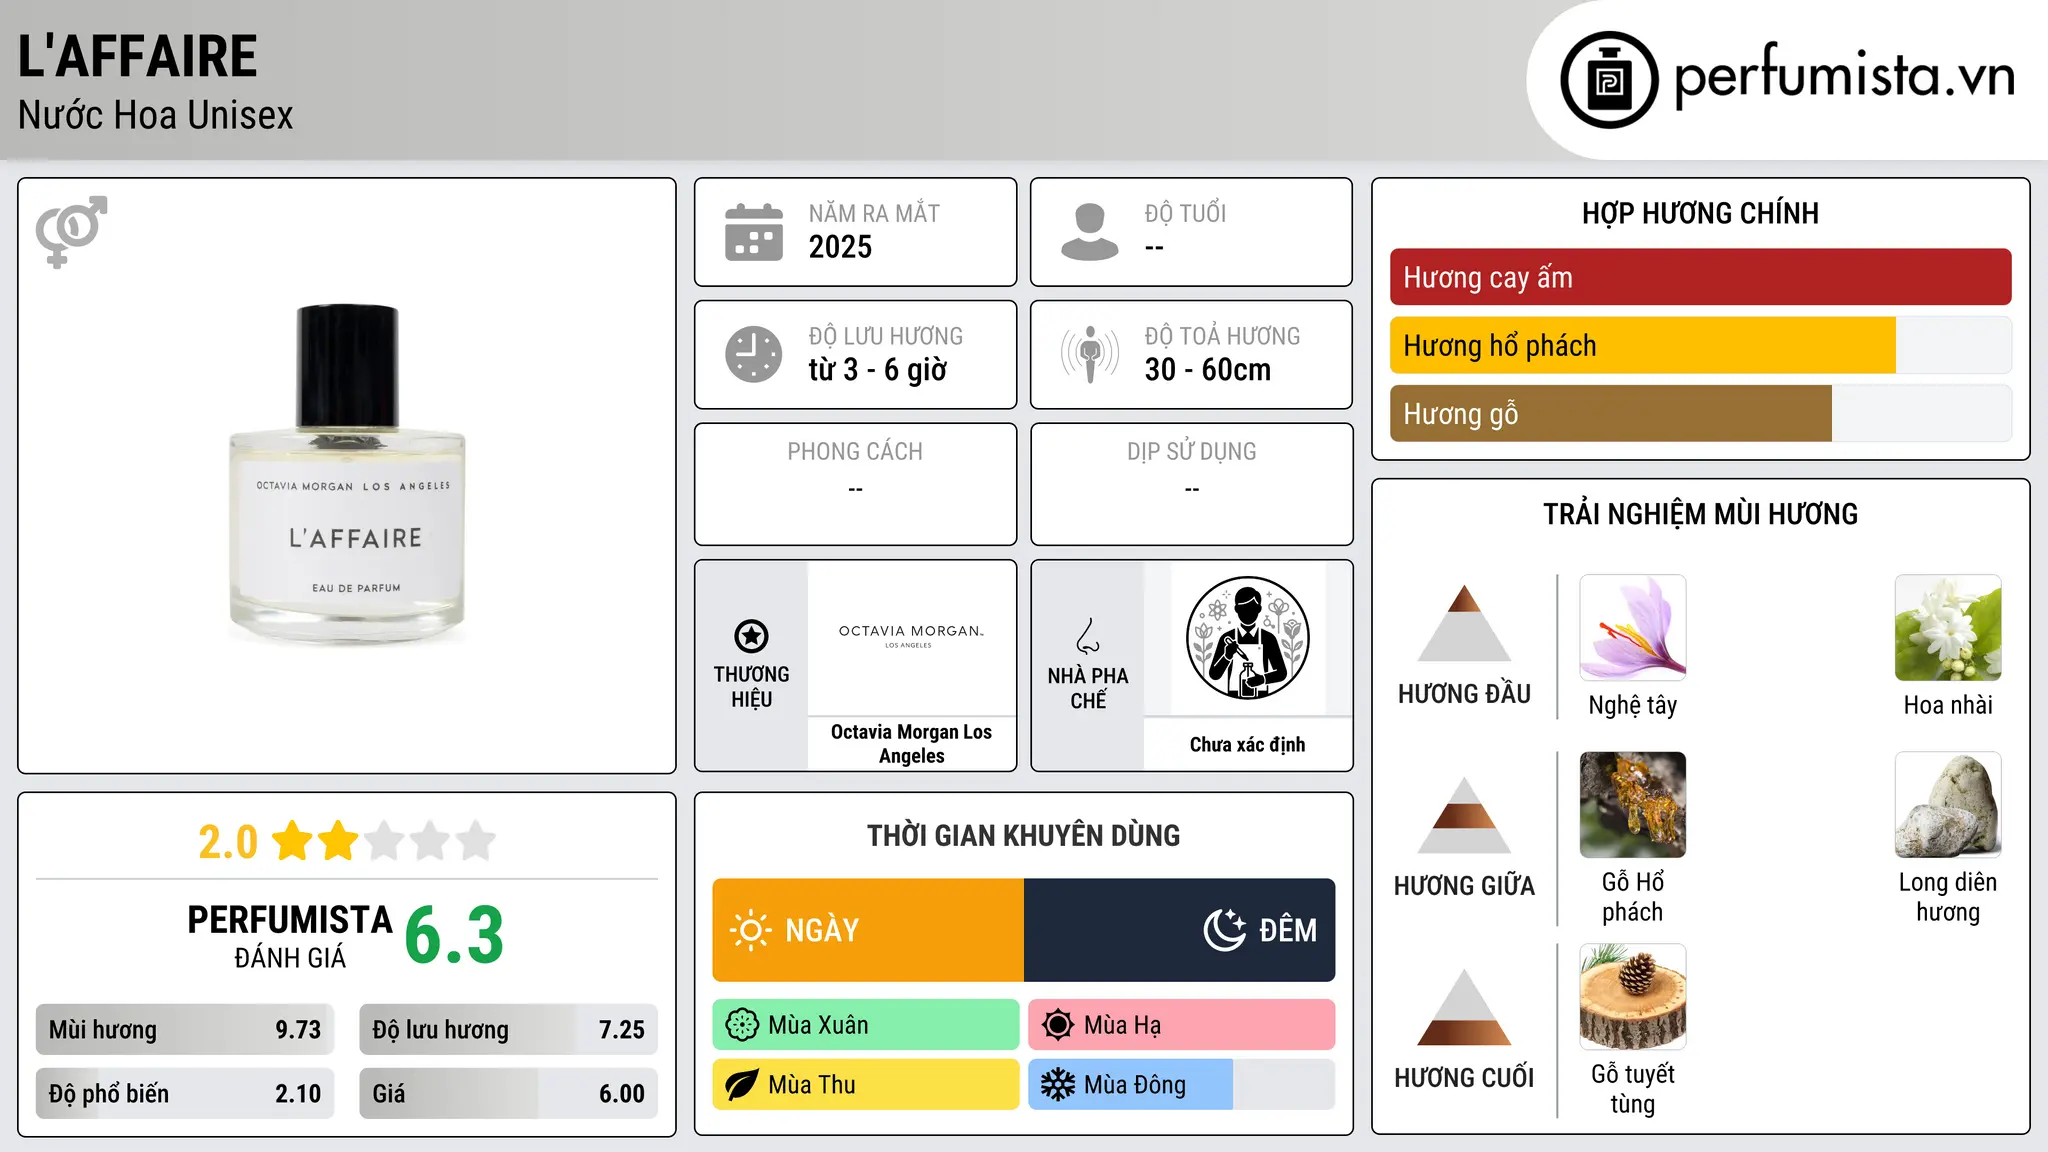Click the snowflake icon beside Mùa Đông
The image size is (2048, 1152).
pos(1058,1085)
